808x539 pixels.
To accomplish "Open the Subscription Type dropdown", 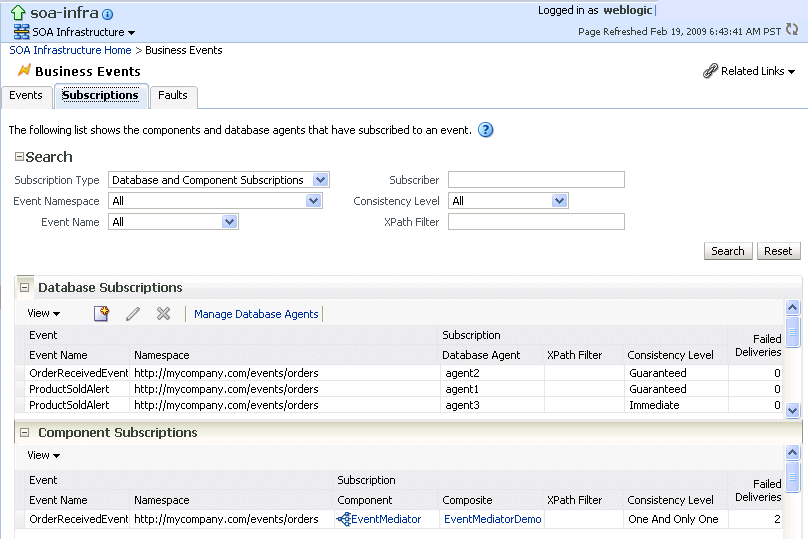I will 320,180.
